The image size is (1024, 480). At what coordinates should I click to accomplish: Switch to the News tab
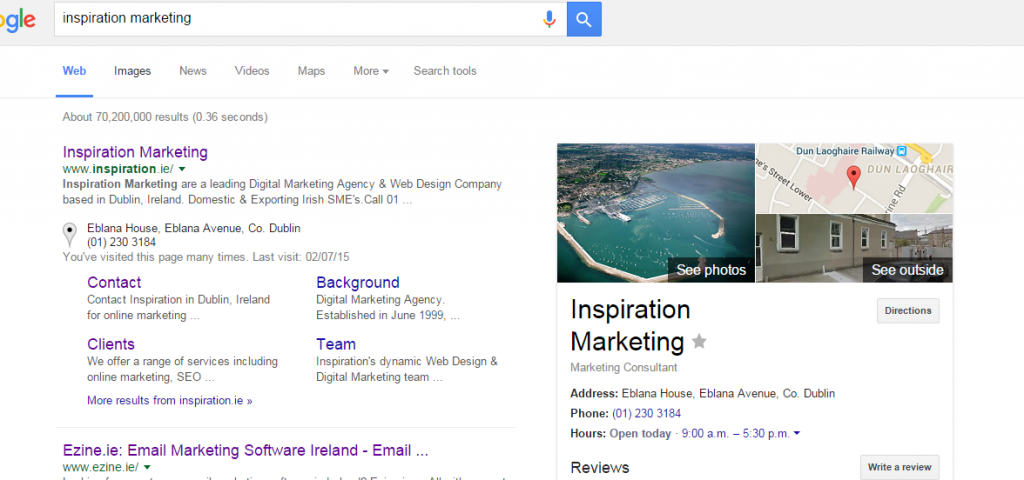[x=193, y=71]
